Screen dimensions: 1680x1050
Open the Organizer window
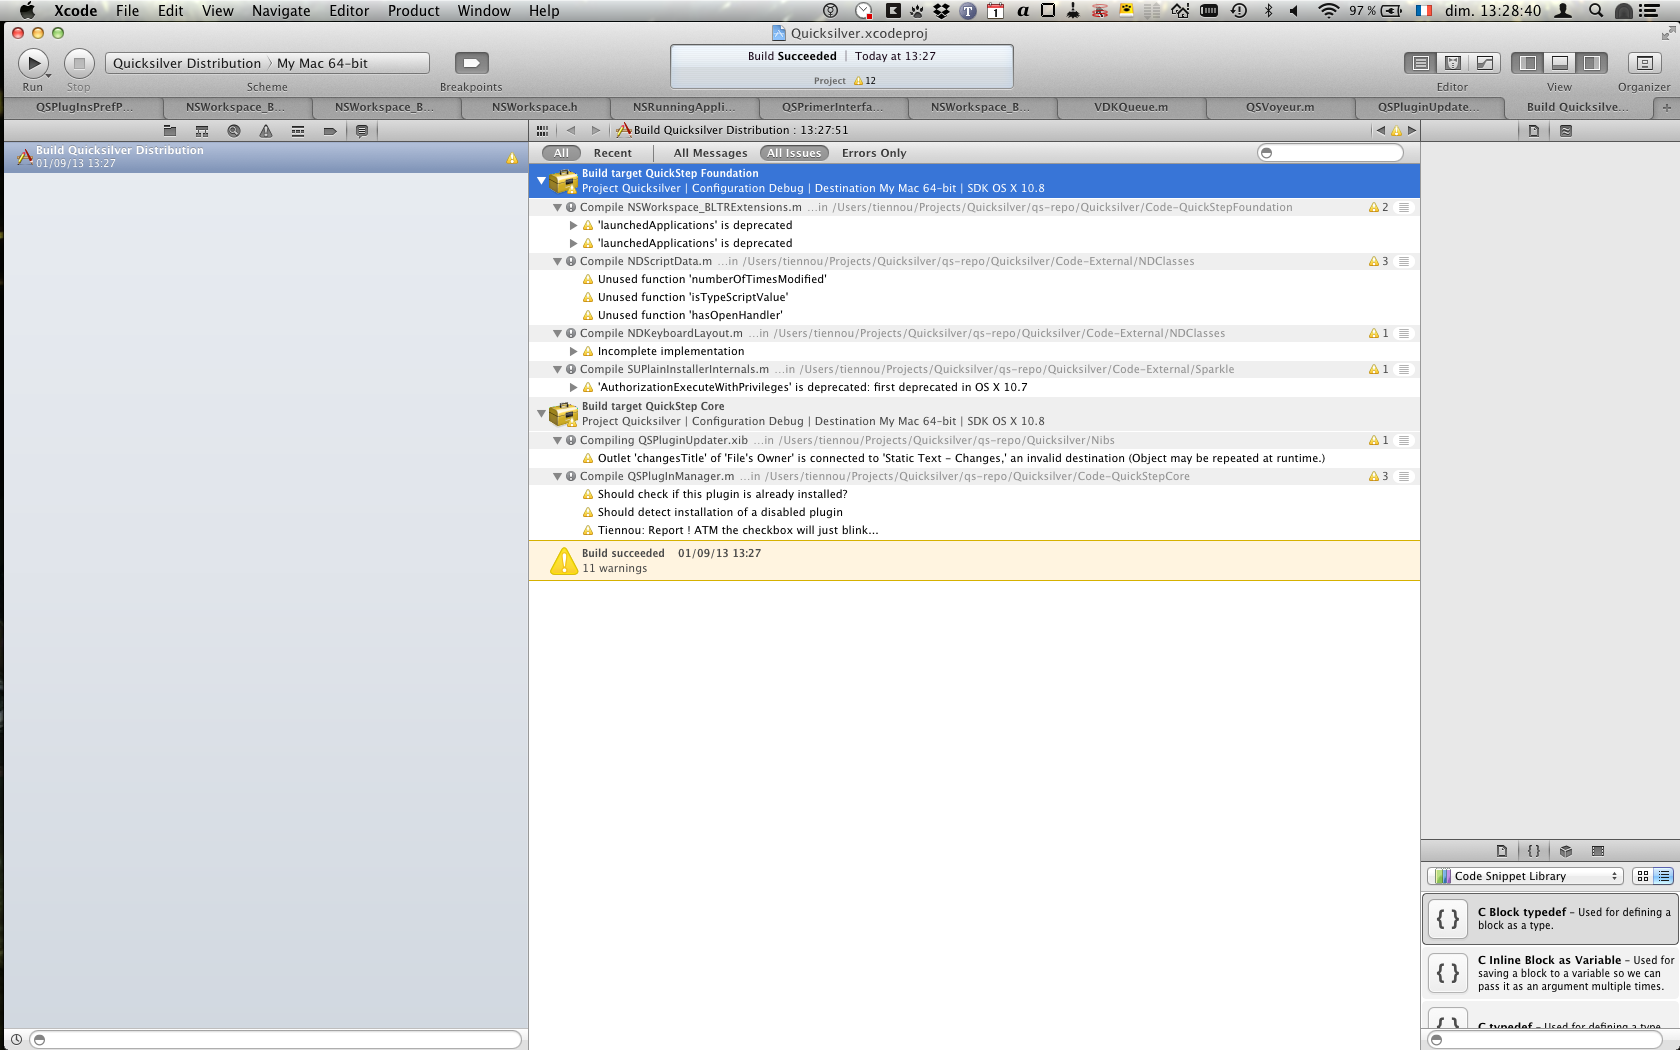(x=1644, y=63)
